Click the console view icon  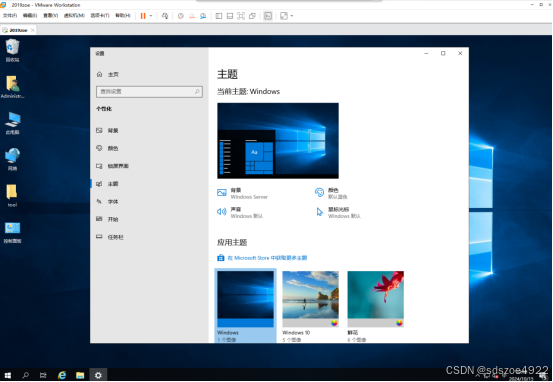coord(268,16)
